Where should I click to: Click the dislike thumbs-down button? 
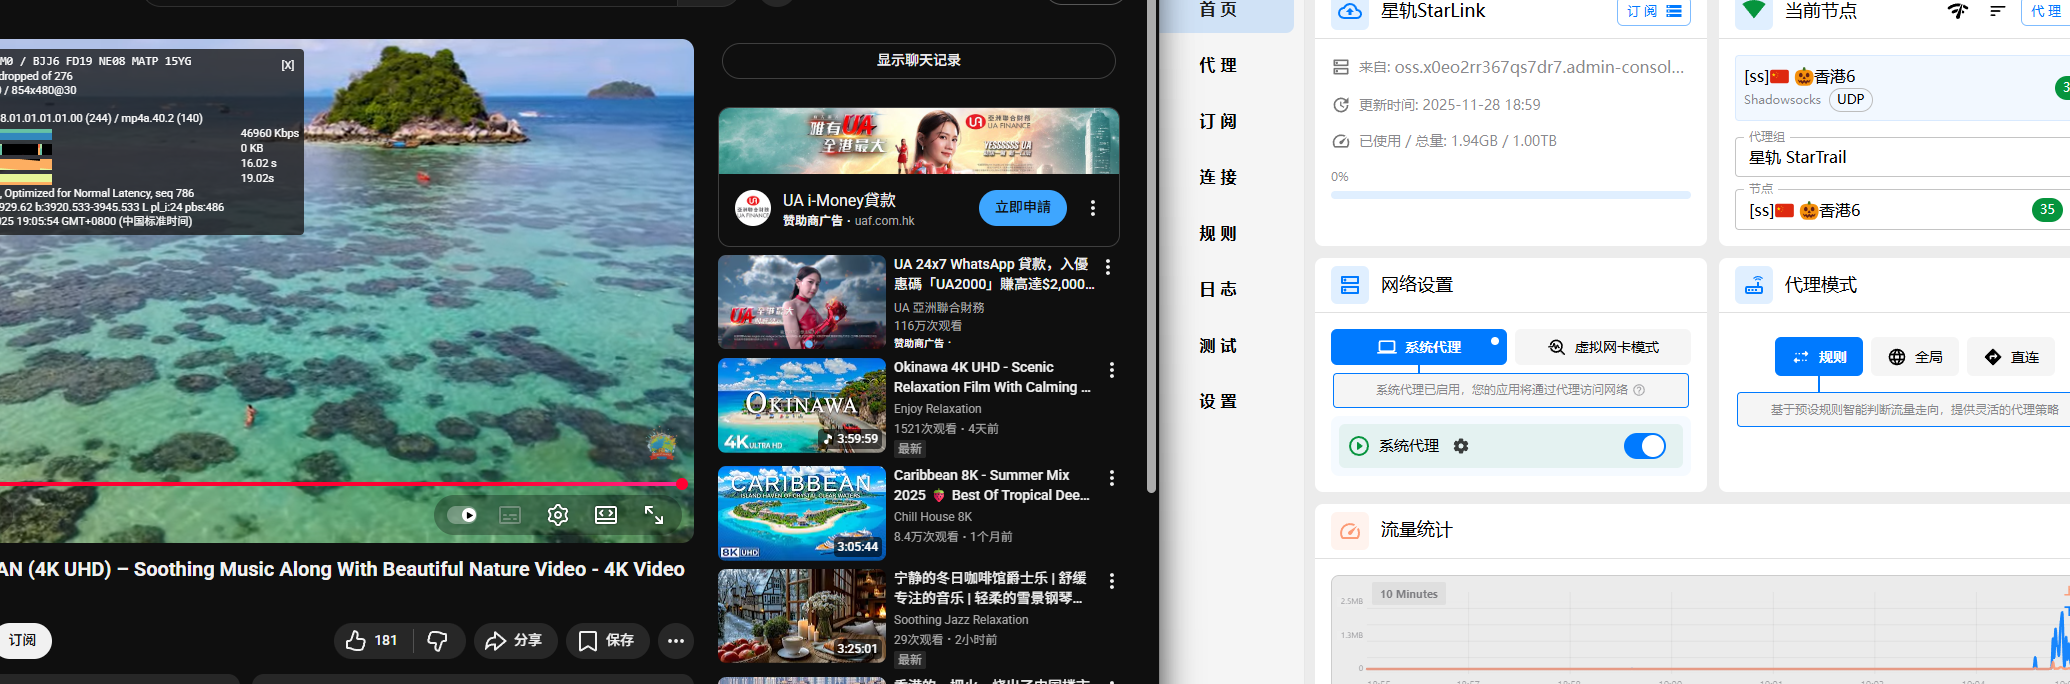(x=438, y=641)
